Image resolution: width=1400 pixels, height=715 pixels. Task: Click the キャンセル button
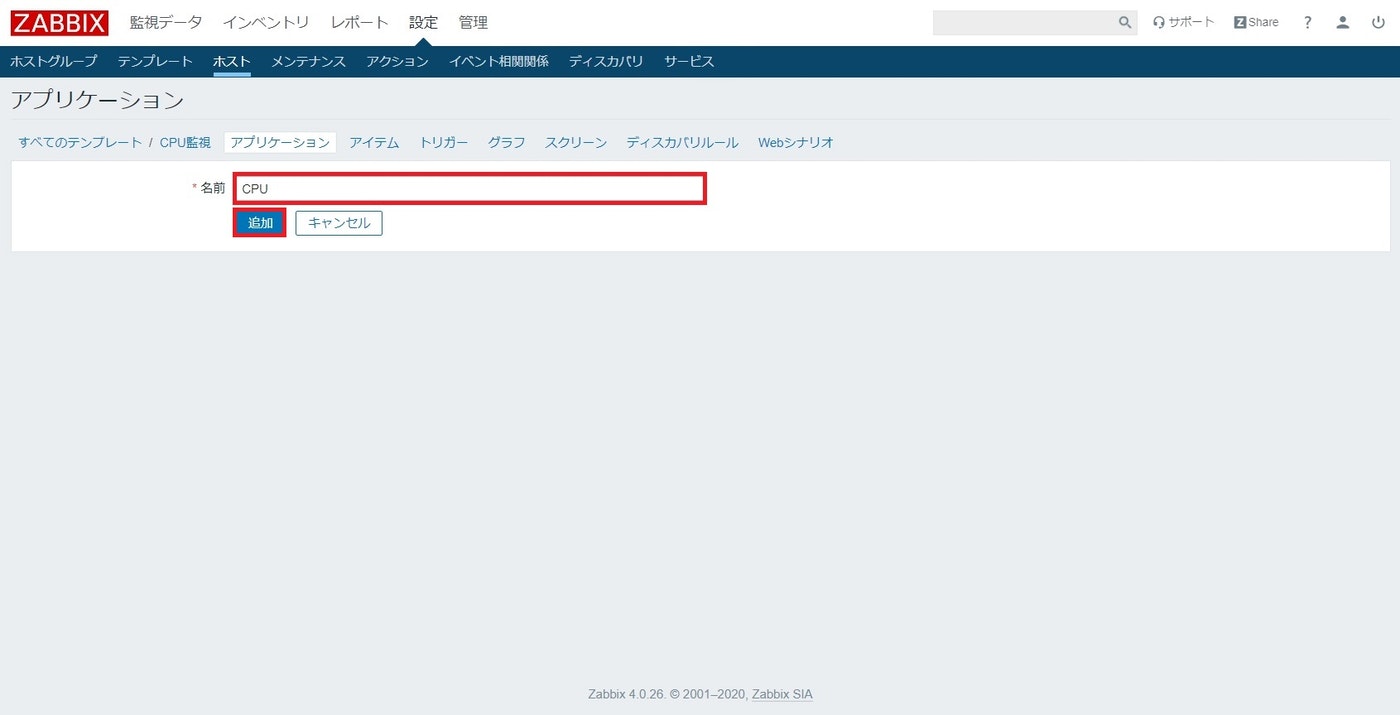(x=338, y=222)
